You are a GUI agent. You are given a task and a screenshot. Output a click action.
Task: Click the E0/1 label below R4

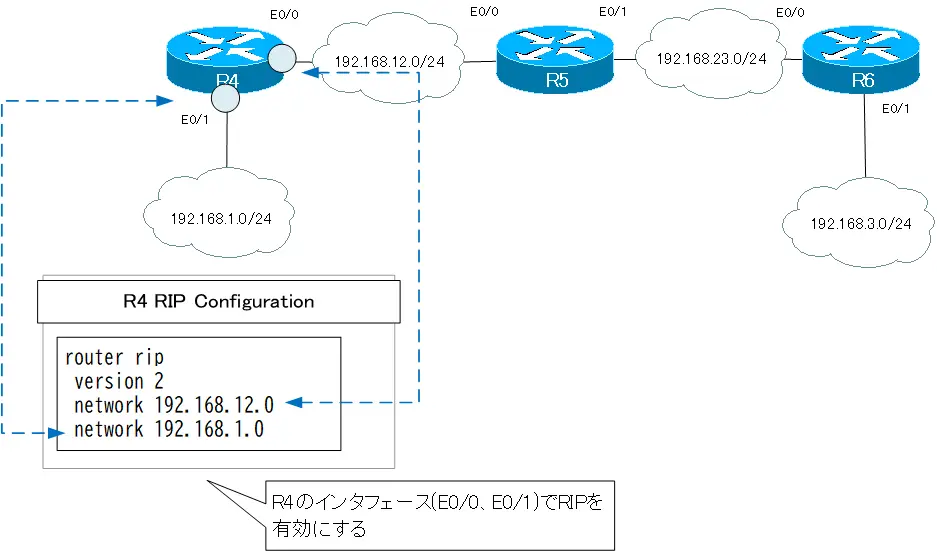click(x=195, y=120)
